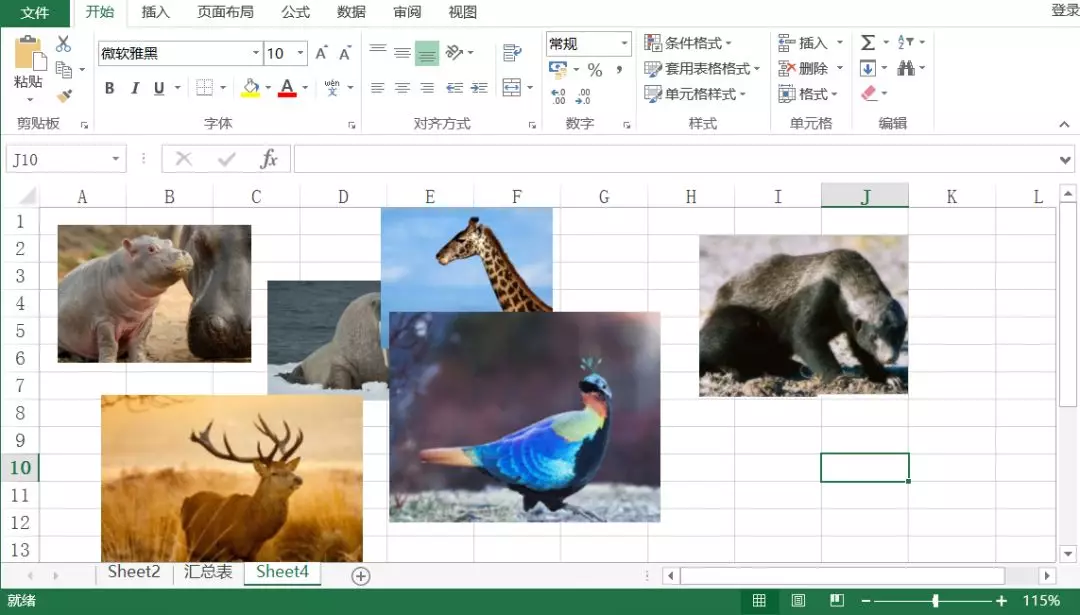Toggle Bold formatting

click(x=109, y=88)
